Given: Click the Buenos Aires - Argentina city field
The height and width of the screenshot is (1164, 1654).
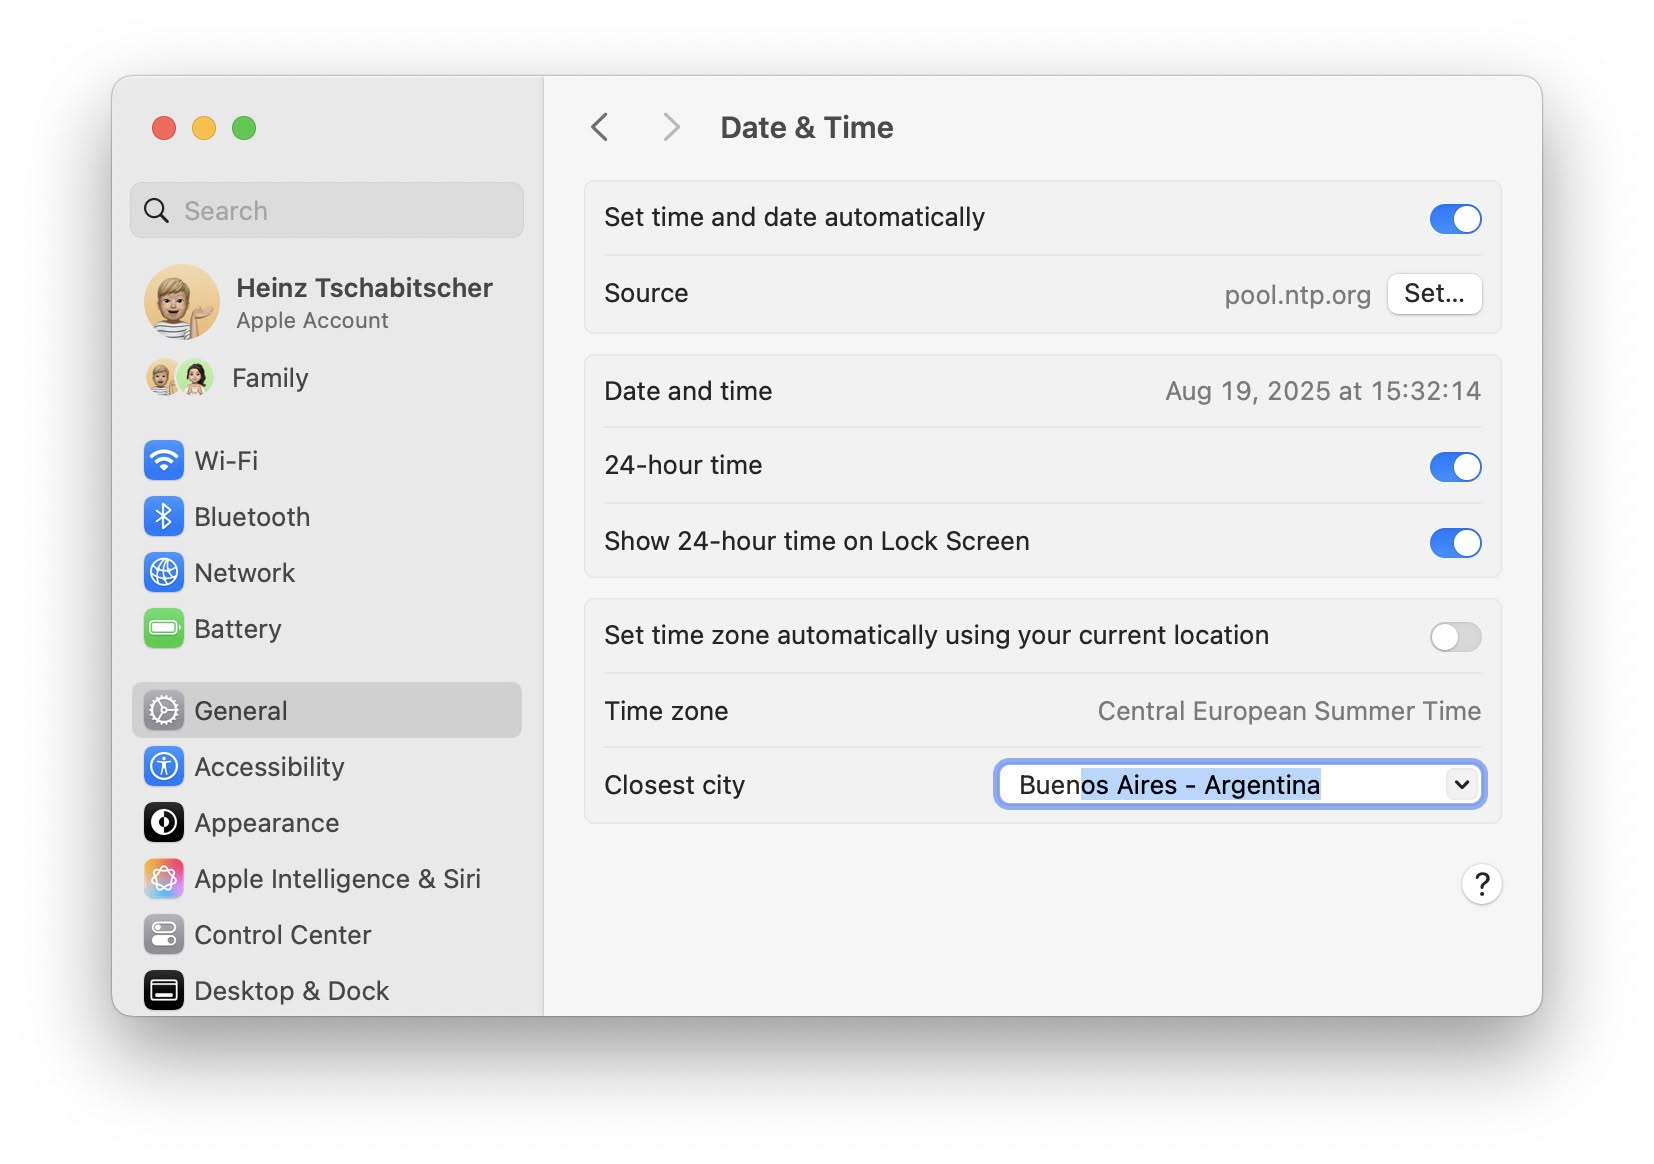Looking at the screenshot, I should [1240, 785].
